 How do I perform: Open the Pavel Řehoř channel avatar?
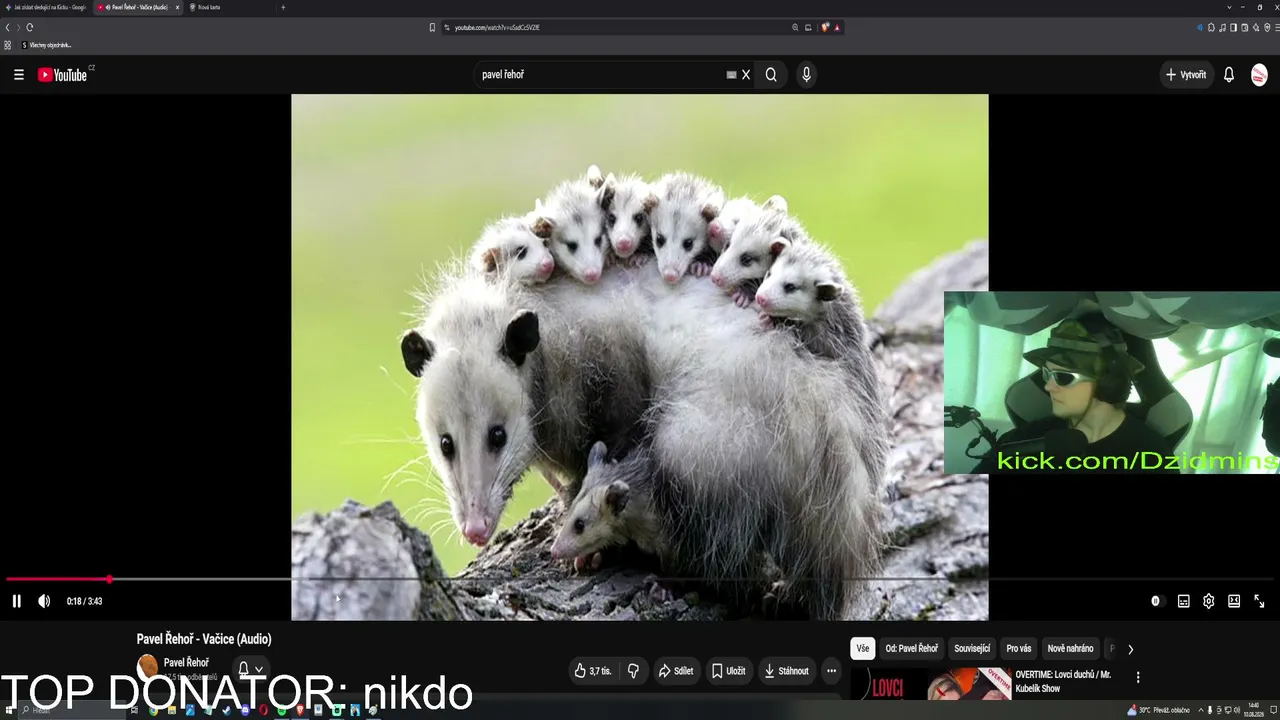pos(147,666)
